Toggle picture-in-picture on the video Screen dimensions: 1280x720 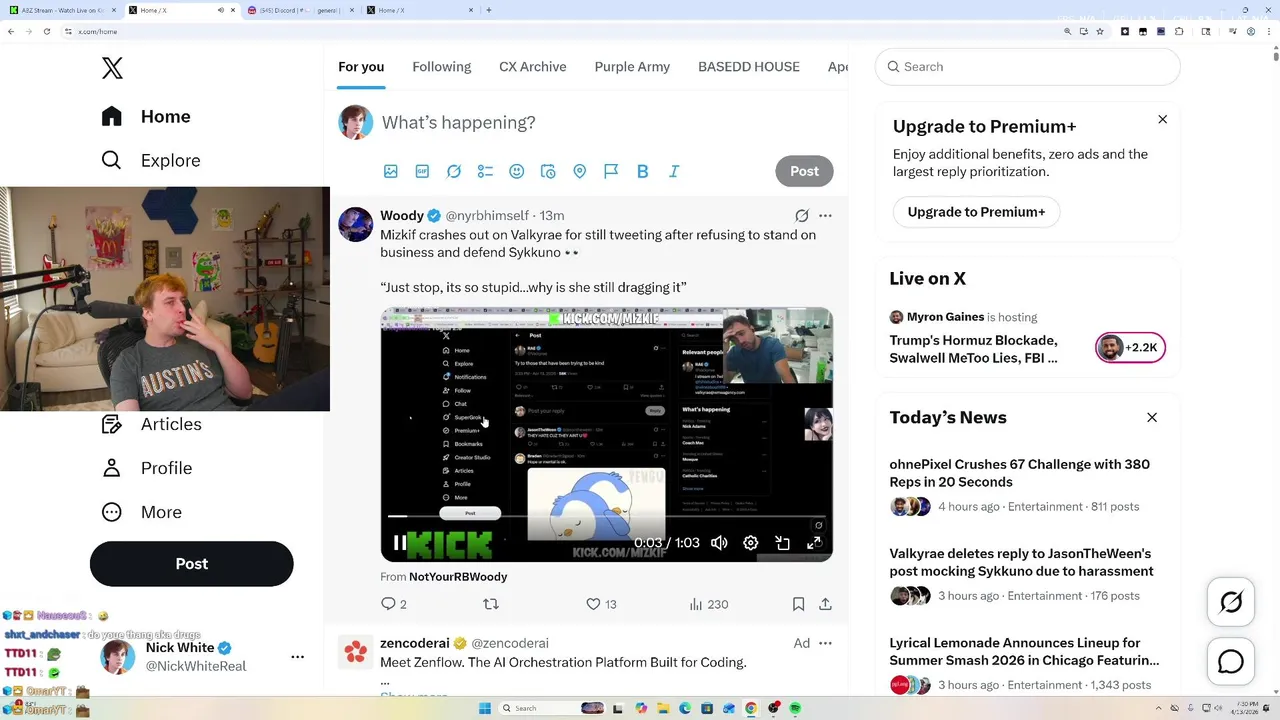783,543
